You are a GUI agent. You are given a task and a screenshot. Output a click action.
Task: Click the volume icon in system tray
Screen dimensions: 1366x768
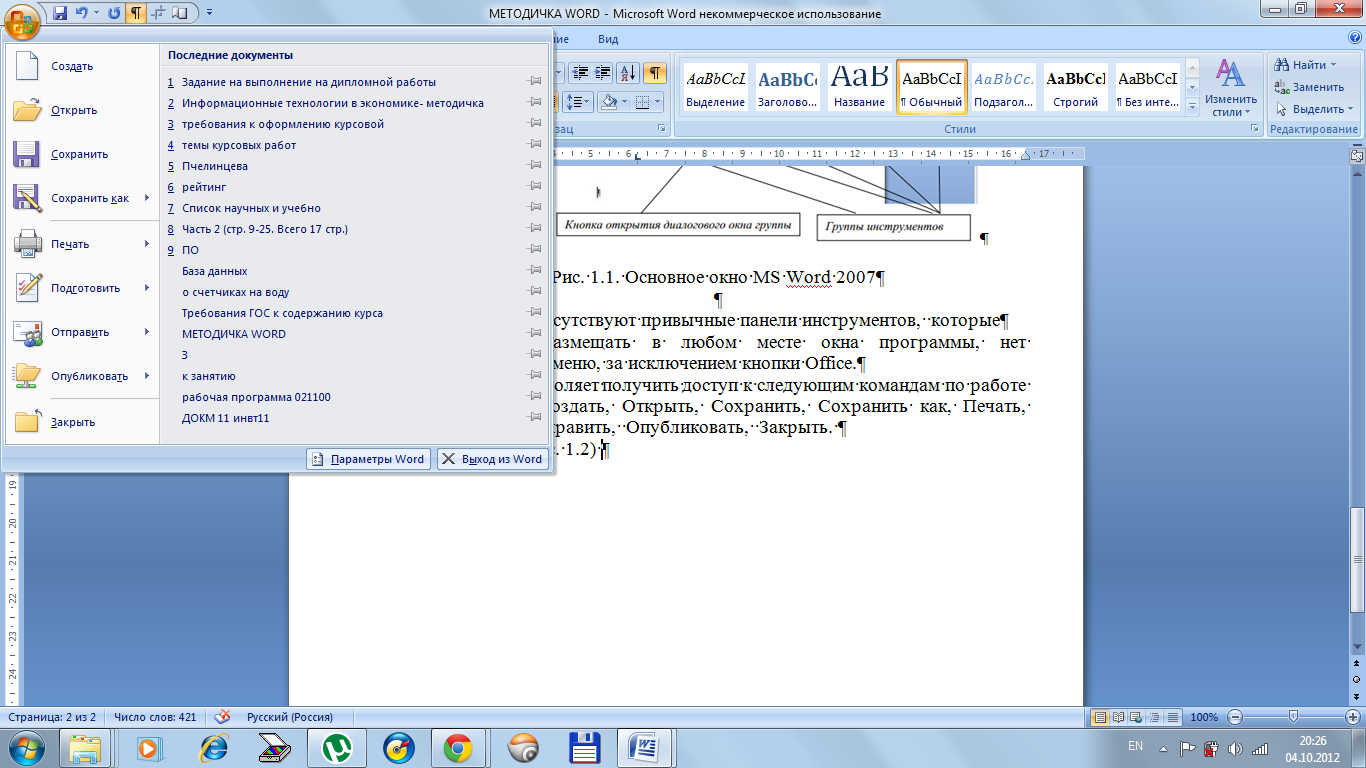(1234, 747)
